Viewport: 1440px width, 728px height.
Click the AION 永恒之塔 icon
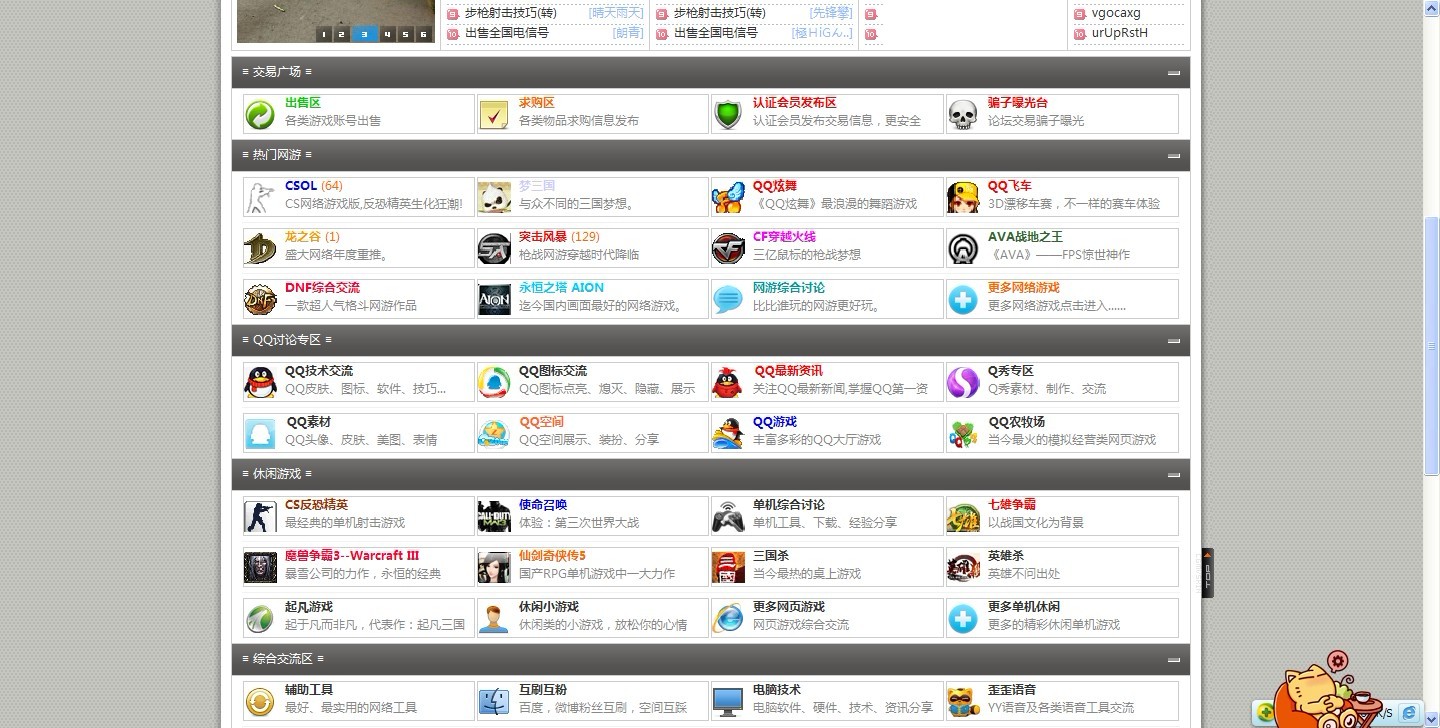pyautogui.click(x=494, y=299)
